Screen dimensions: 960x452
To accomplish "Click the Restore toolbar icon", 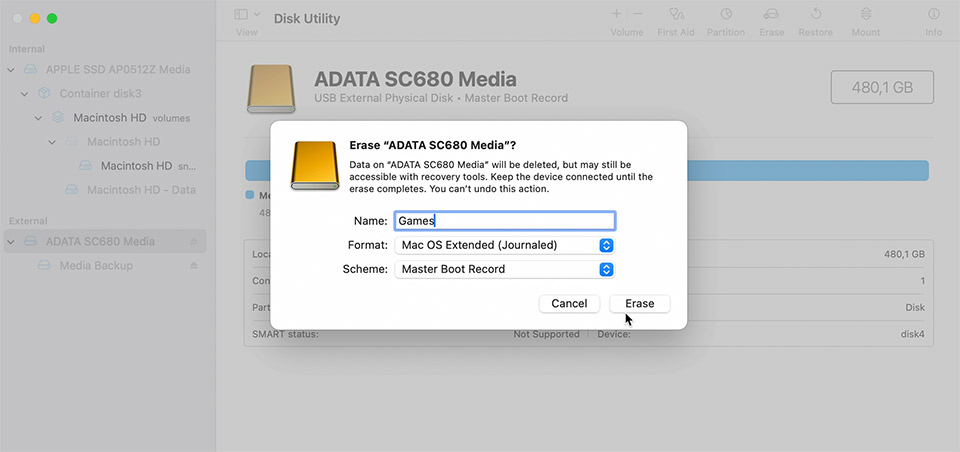I will [816, 13].
